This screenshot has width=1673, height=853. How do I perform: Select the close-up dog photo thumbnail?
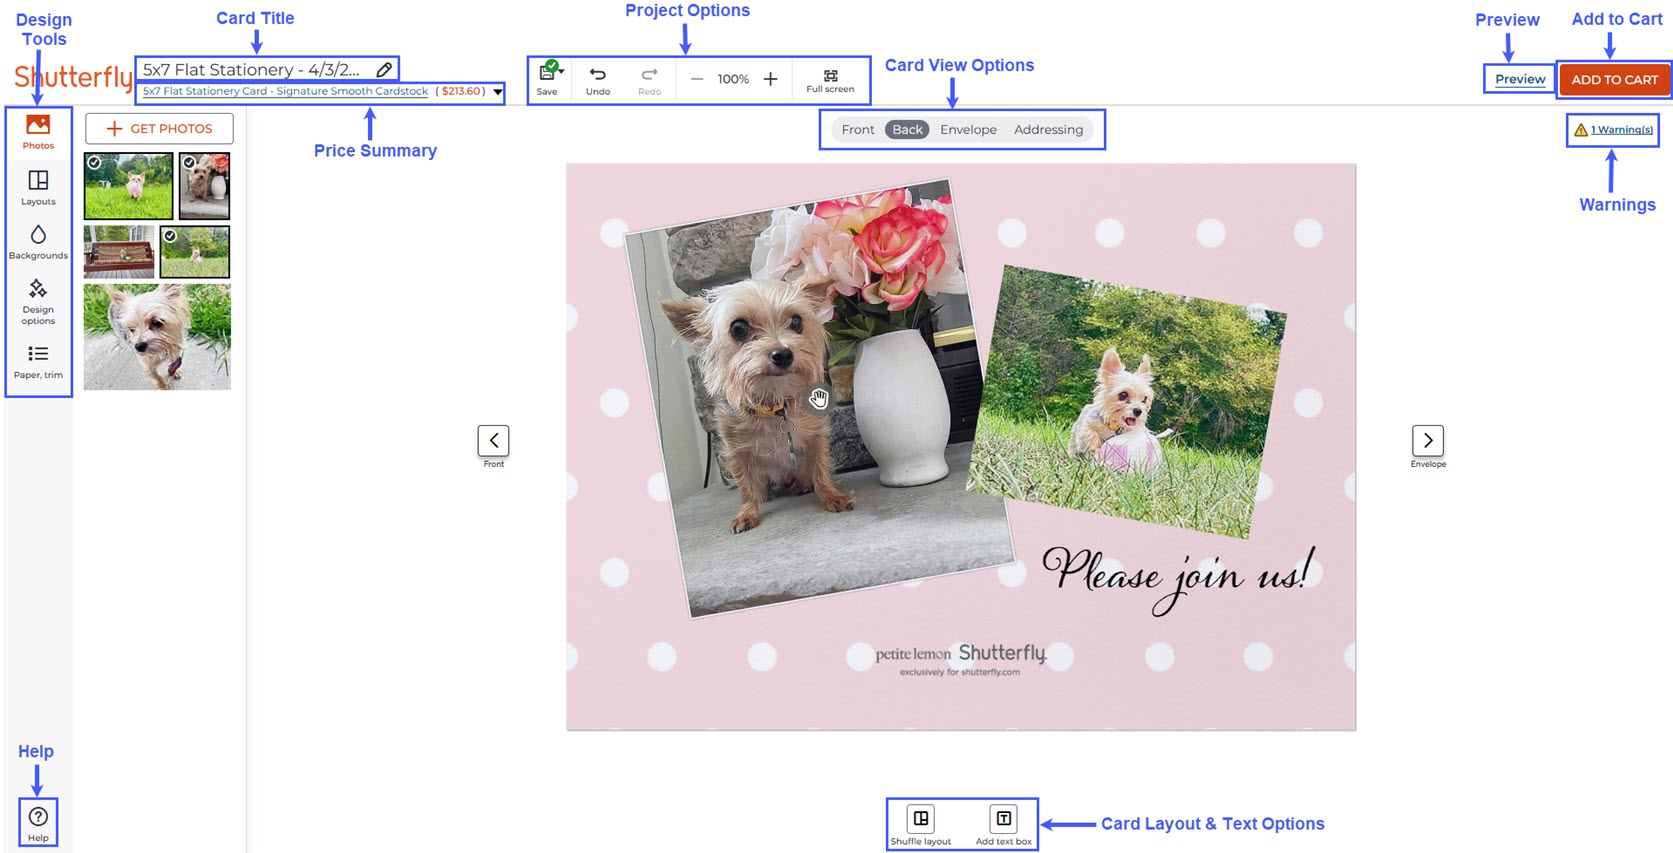157,337
